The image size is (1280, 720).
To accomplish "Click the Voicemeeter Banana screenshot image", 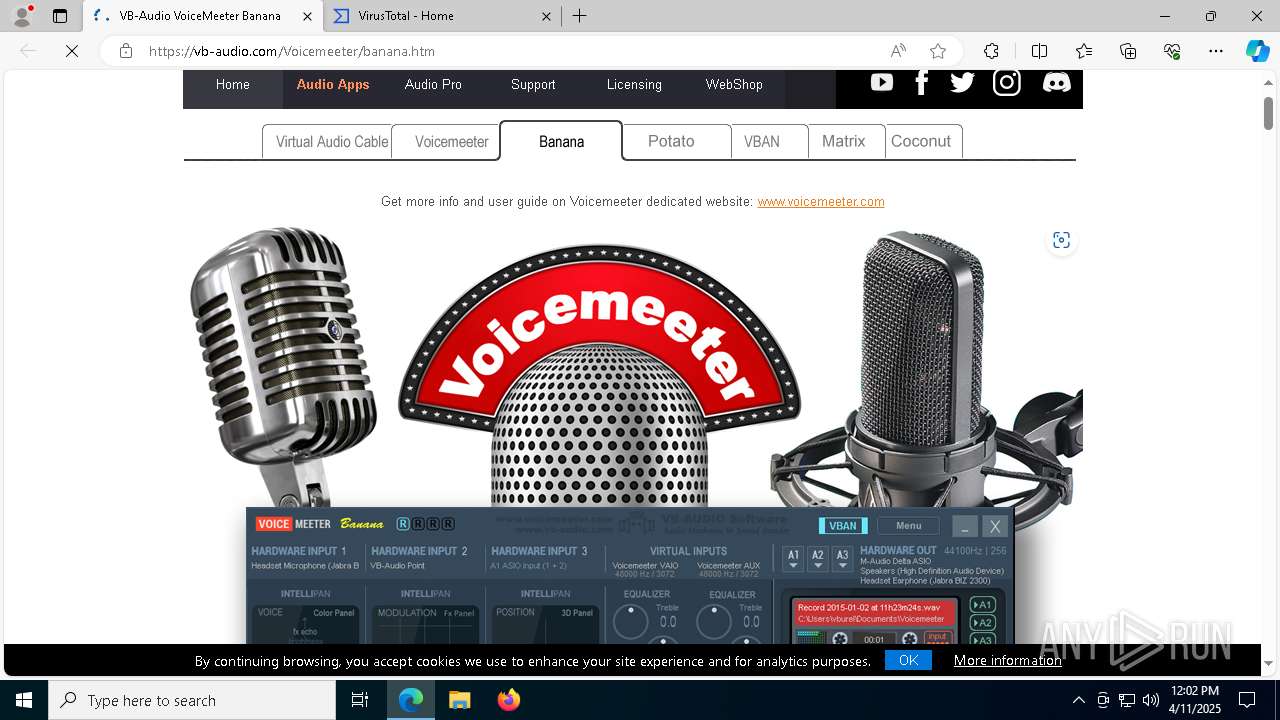I will click(631, 576).
